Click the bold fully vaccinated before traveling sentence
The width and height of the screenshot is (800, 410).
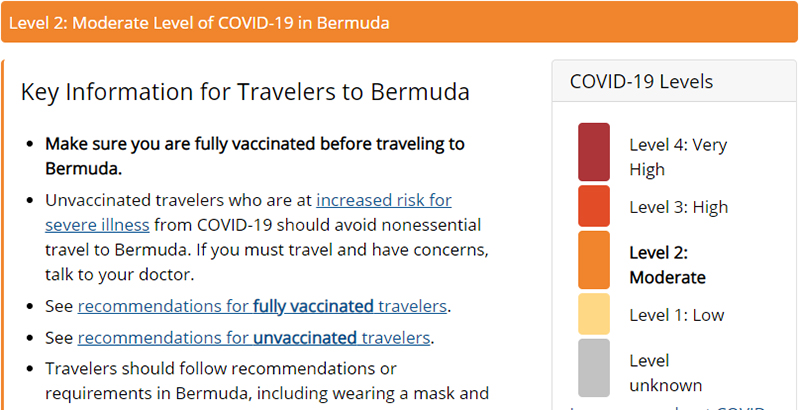pos(255,155)
